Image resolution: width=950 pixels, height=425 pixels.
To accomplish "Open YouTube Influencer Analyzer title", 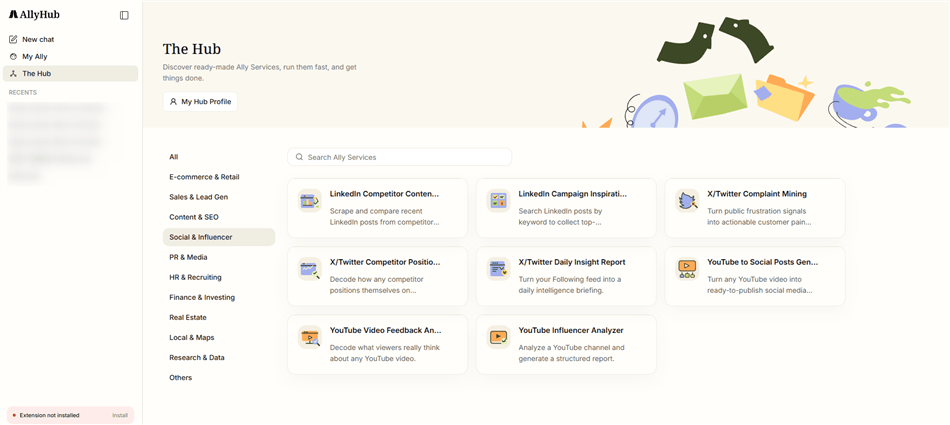I will (x=571, y=330).
